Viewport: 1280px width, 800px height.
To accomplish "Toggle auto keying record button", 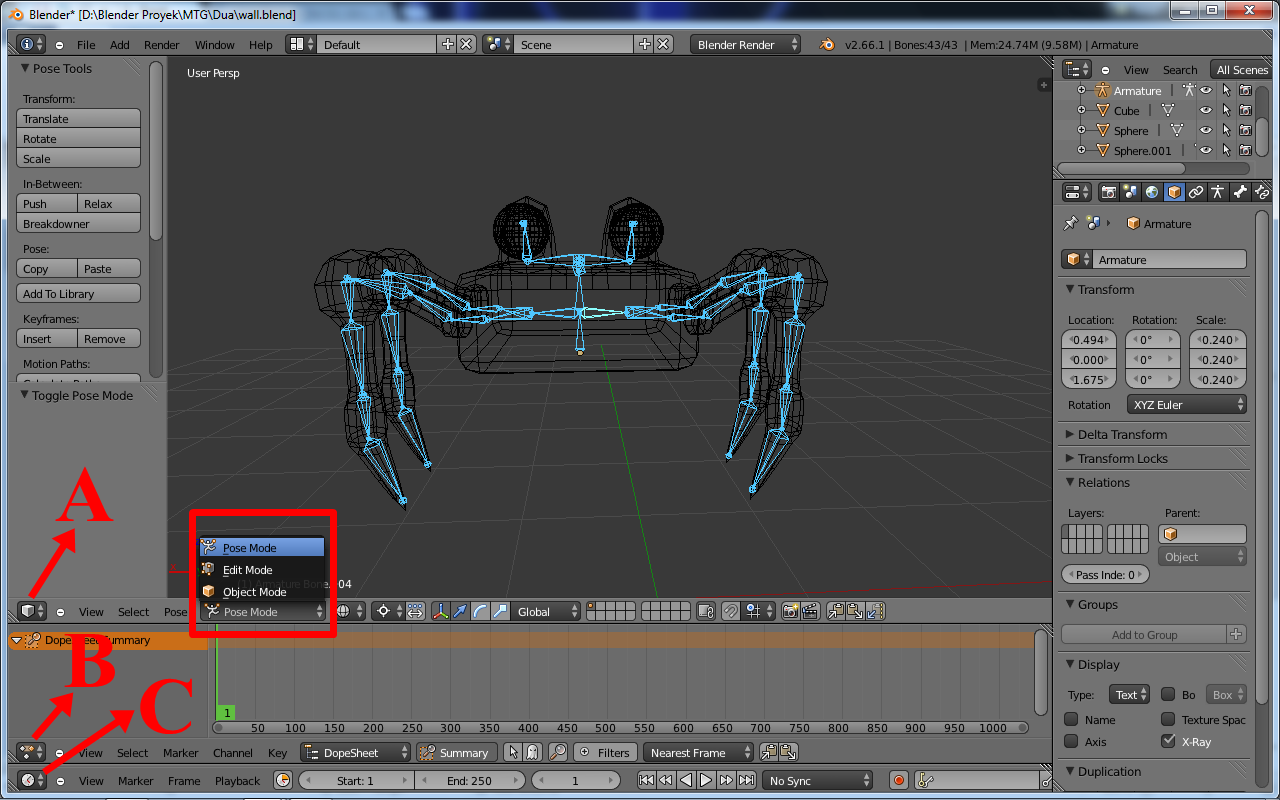I will [898, 780].
